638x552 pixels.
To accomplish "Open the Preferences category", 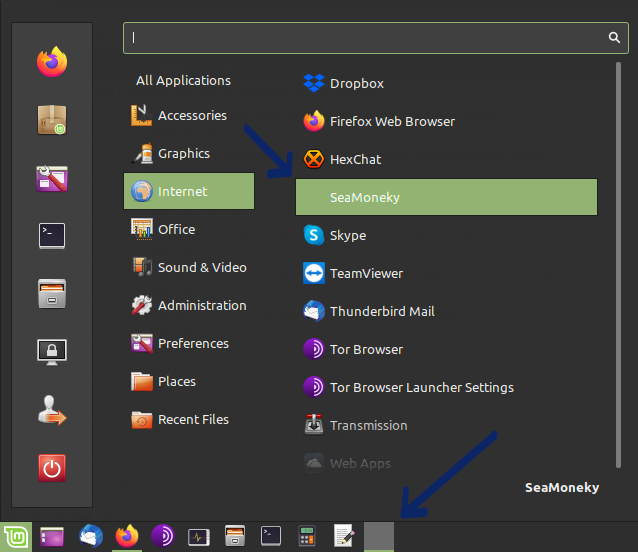I will (189, 343).
